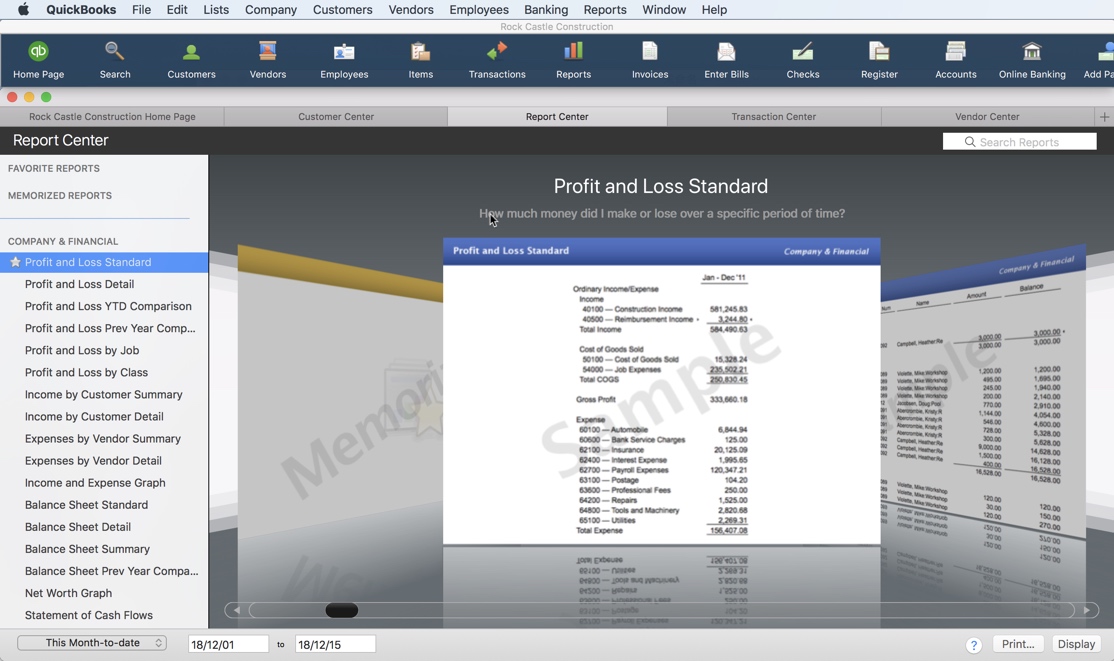Screen dimensions: 1114x661
Task: Click the Enter Bills icon
Action: click(725, 58)
